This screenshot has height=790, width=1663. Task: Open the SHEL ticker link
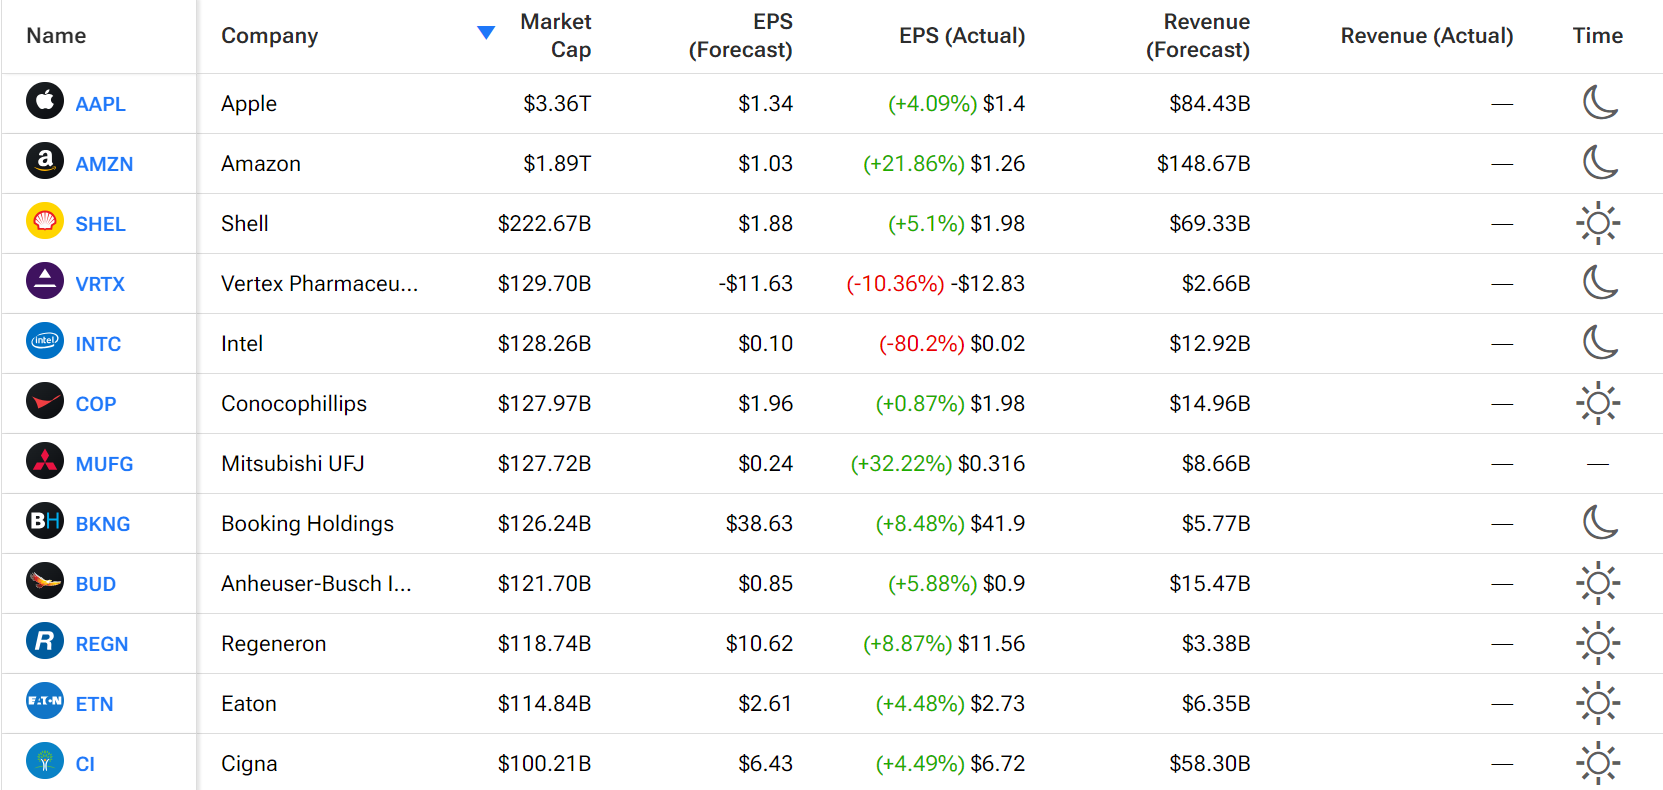(x=100, y=224)
